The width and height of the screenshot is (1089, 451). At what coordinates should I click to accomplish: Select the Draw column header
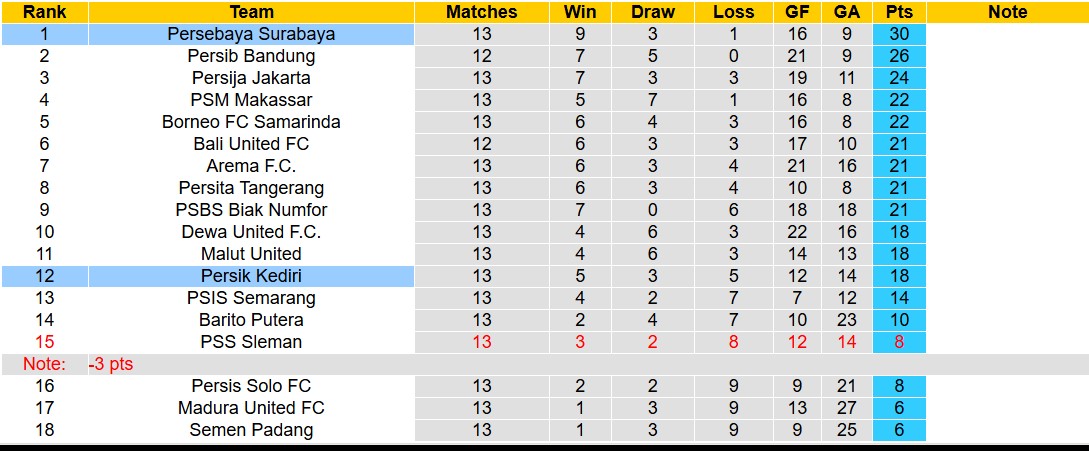point(653,12)
